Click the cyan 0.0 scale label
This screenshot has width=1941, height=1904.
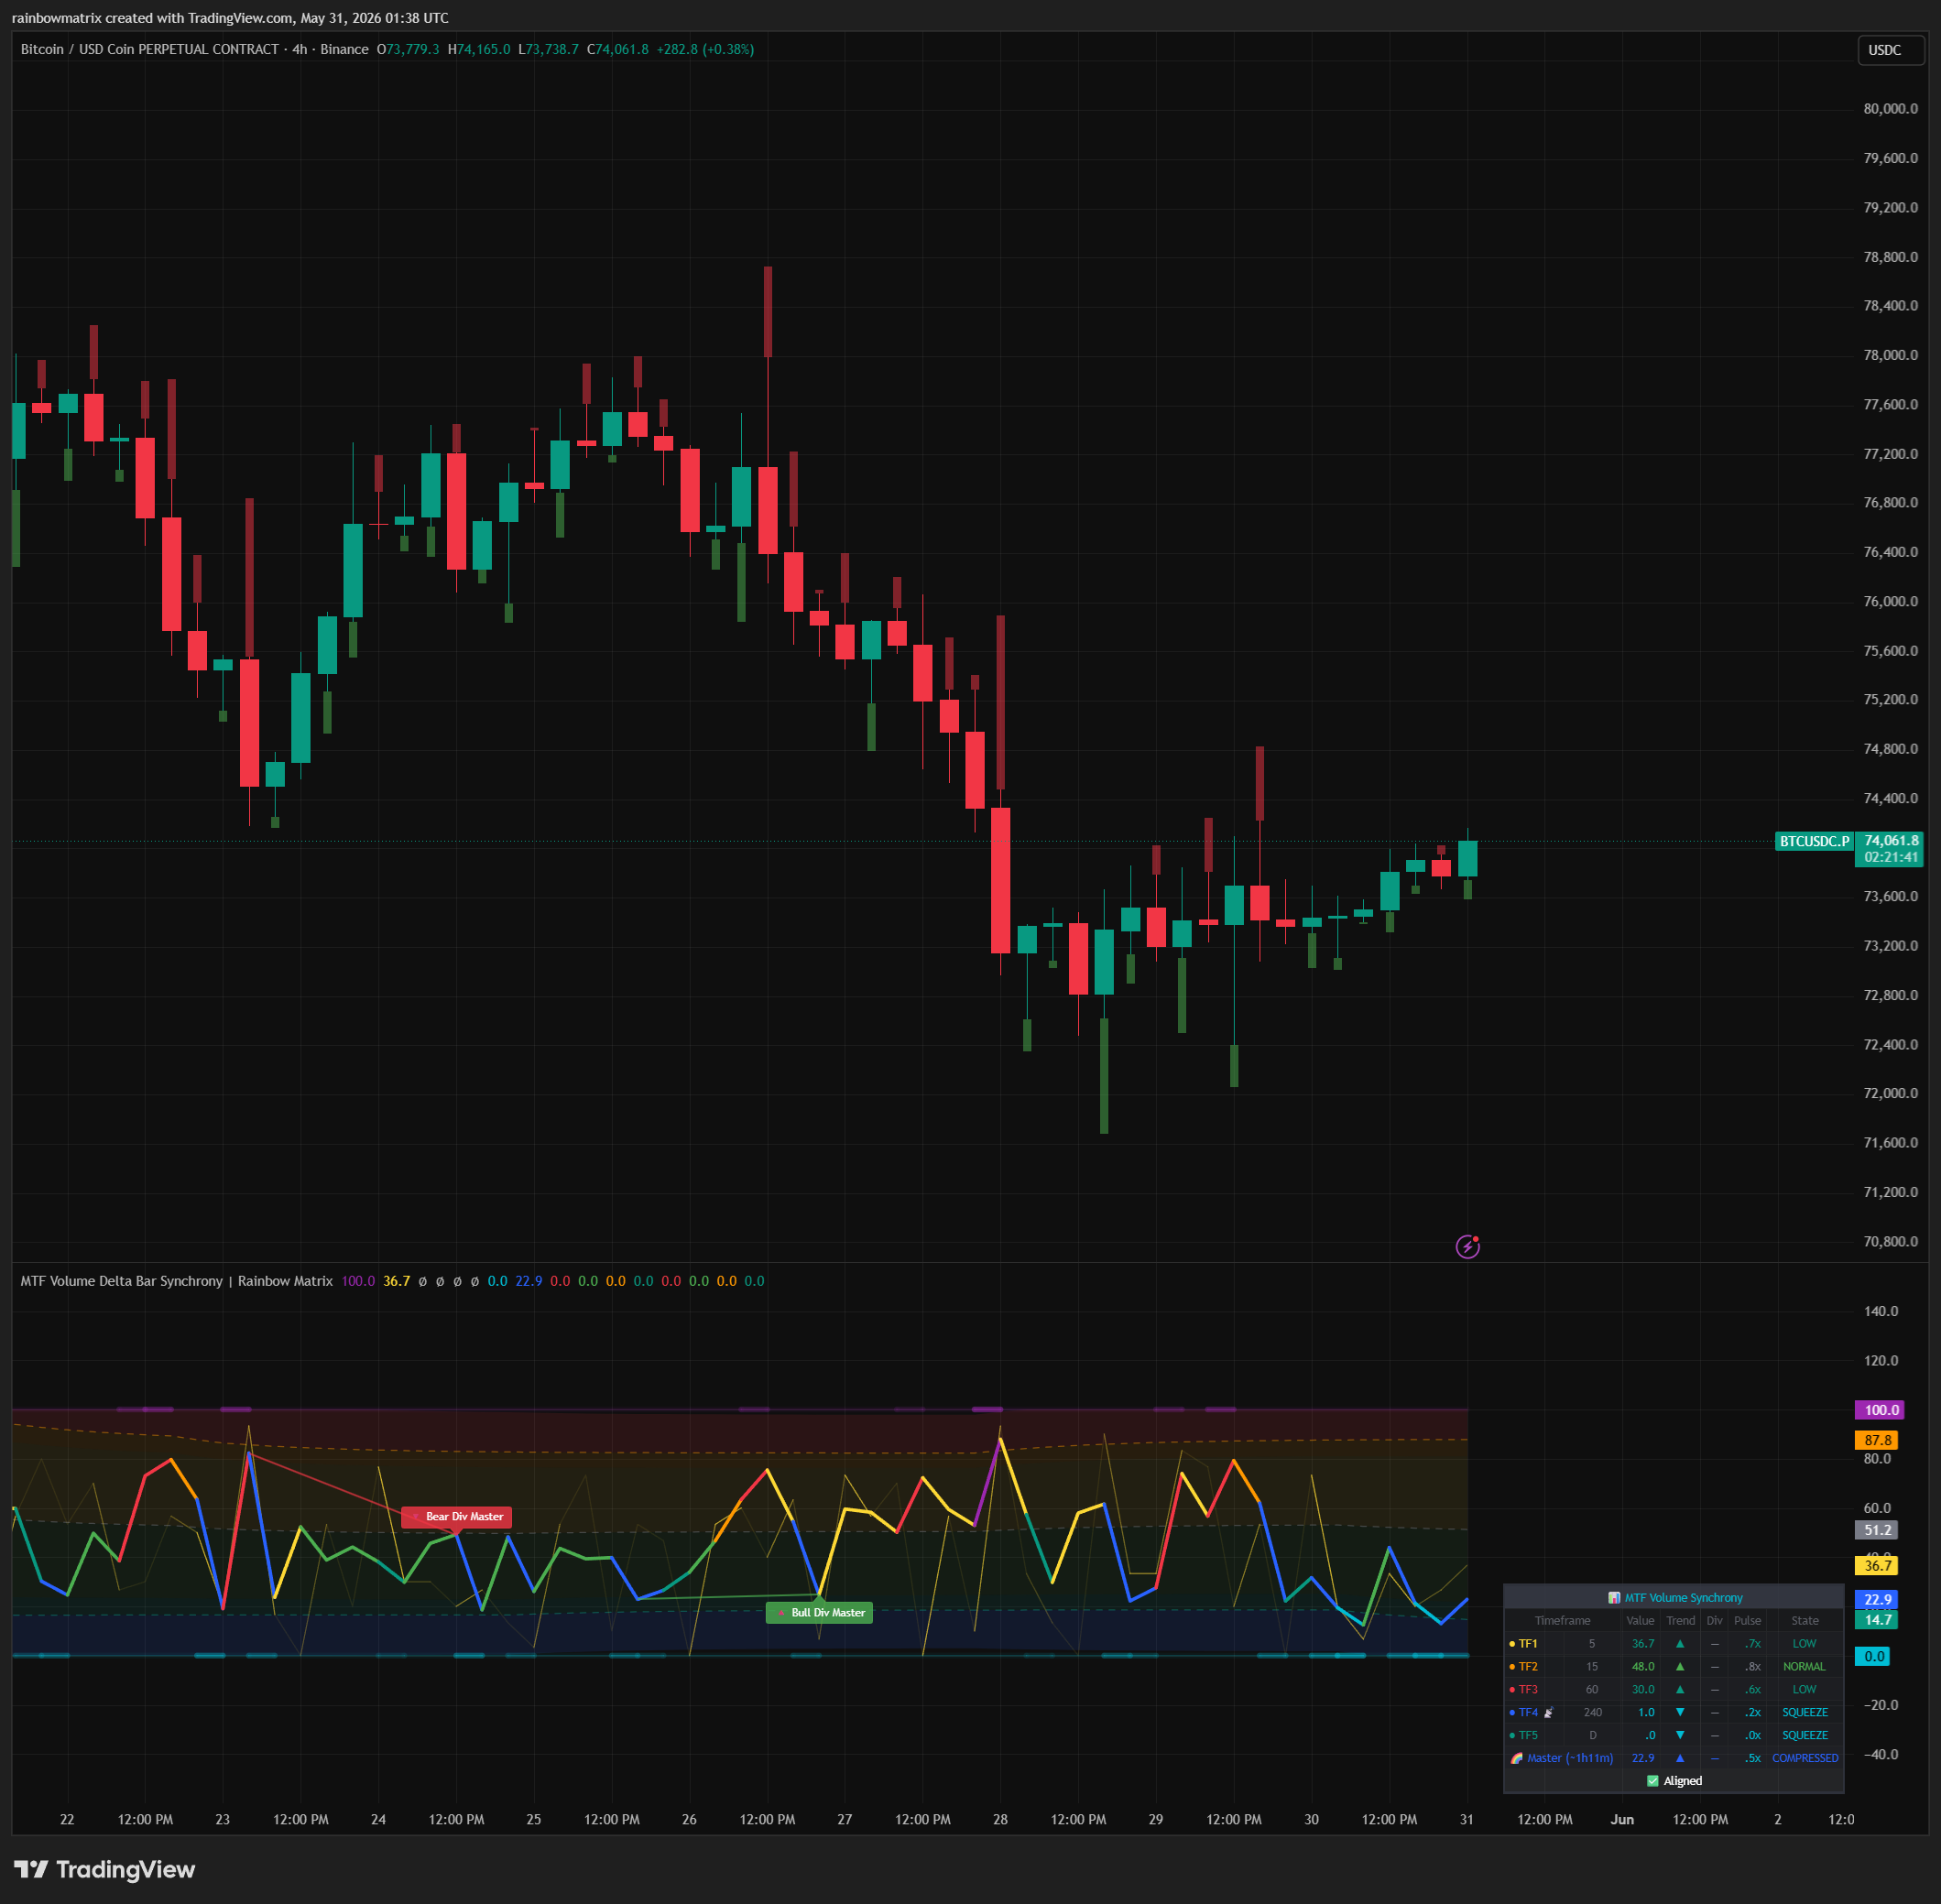1873,1657
